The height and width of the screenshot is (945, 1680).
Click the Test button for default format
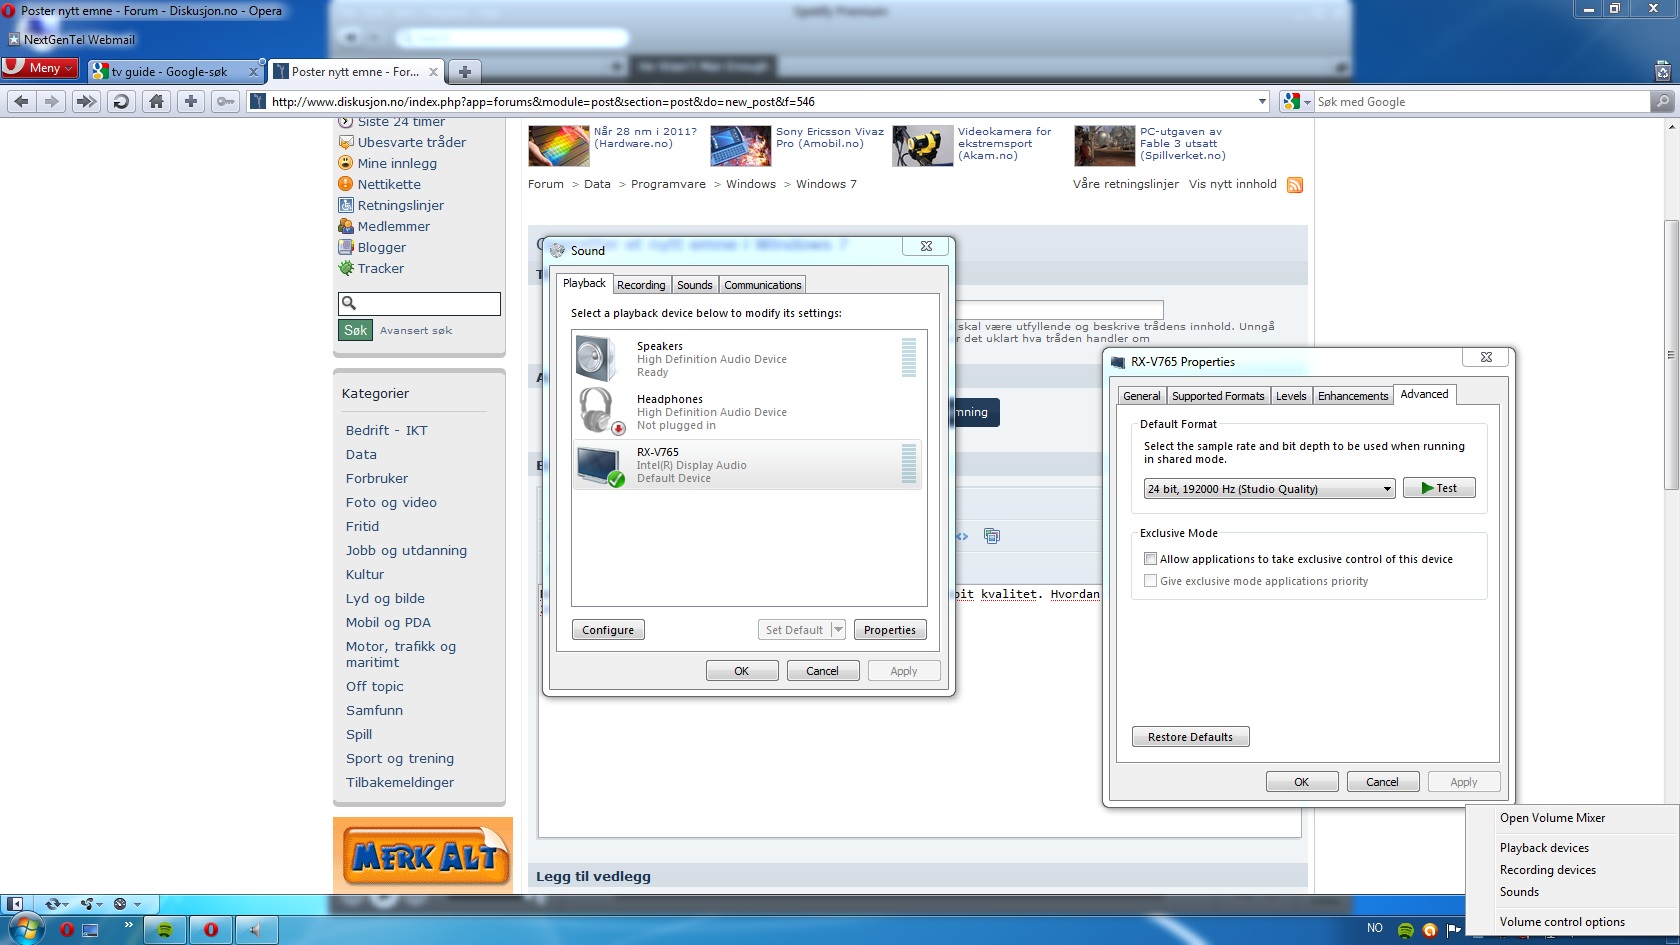(1439, 488)
